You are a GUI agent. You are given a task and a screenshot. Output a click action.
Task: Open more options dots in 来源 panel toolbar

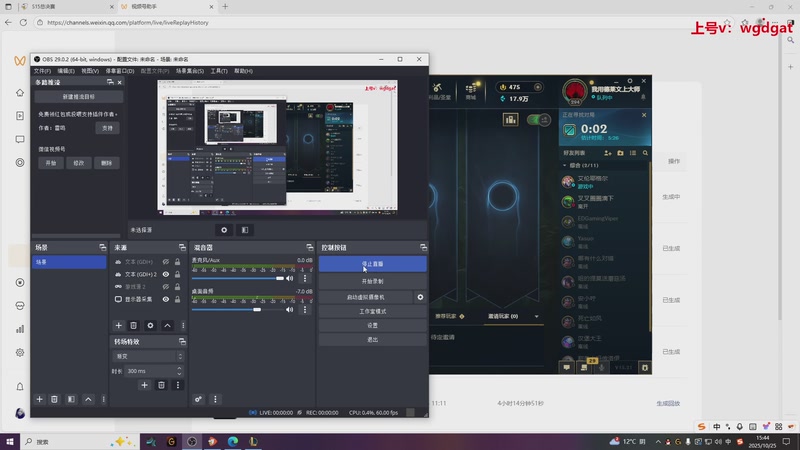click(183, 326)
